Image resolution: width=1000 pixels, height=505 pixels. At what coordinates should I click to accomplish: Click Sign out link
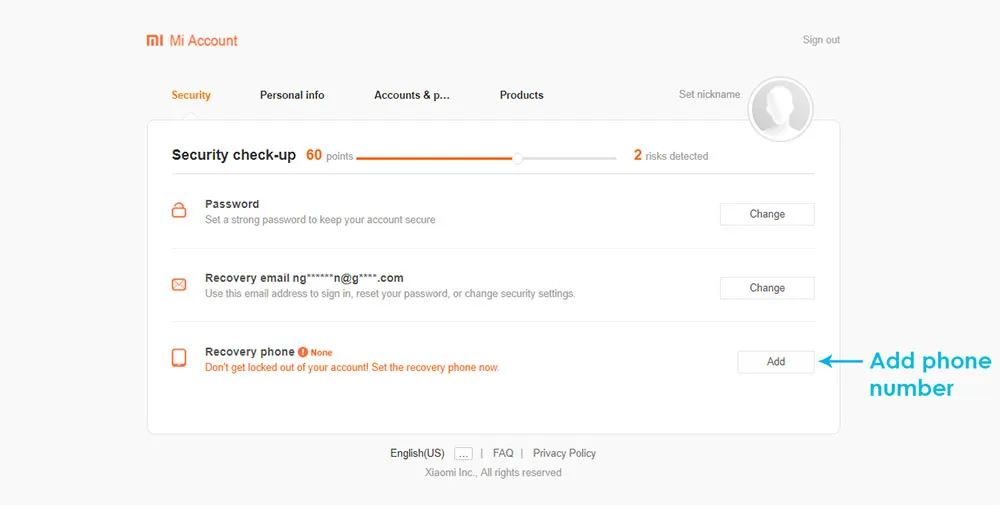tap(821, 40)
